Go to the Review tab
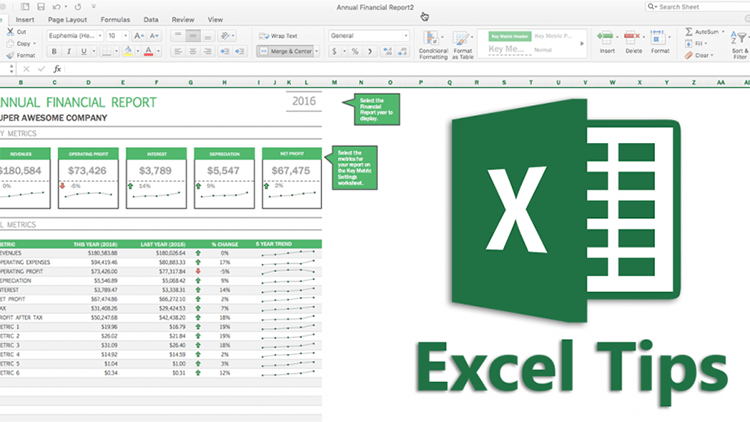The height and width of the screenshot is (422, 750). coord(183,20)
